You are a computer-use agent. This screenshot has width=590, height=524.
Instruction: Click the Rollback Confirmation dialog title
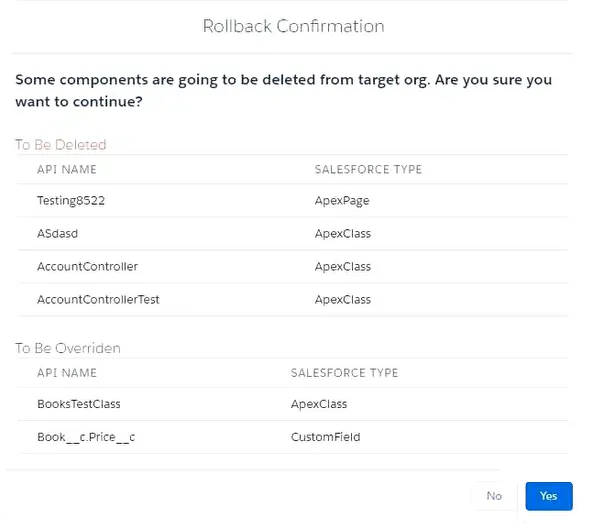point(293,26)
